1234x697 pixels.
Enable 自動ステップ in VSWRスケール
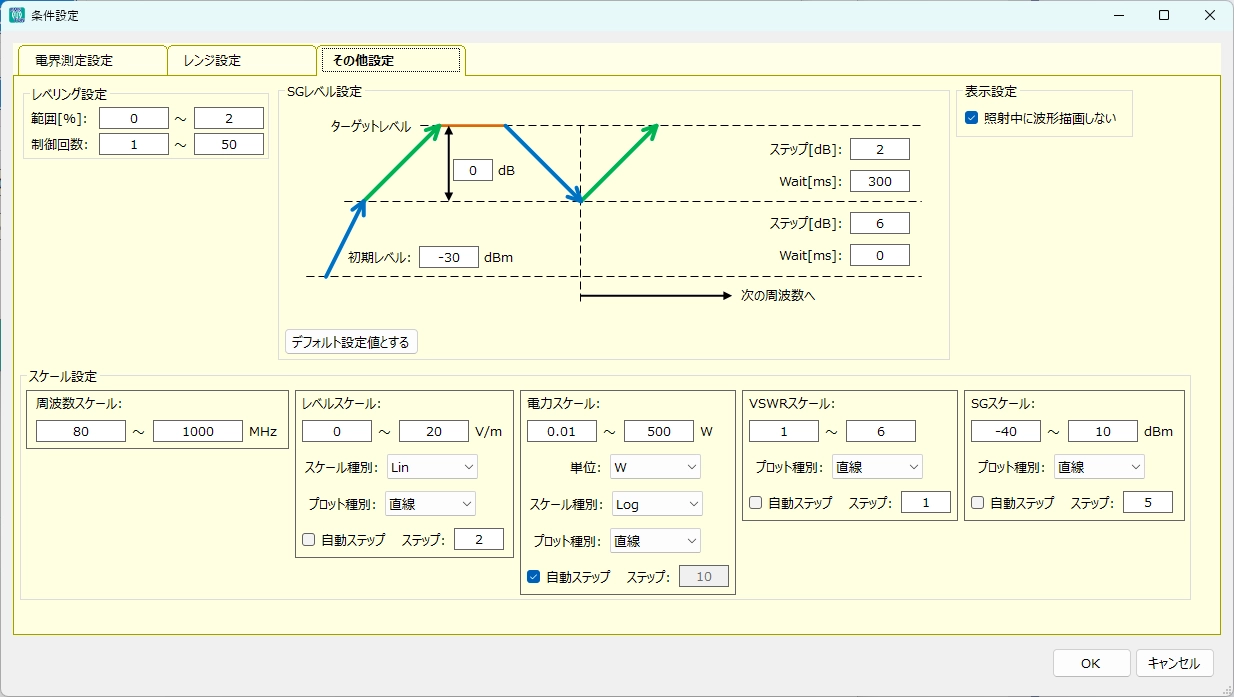(756, 503)
